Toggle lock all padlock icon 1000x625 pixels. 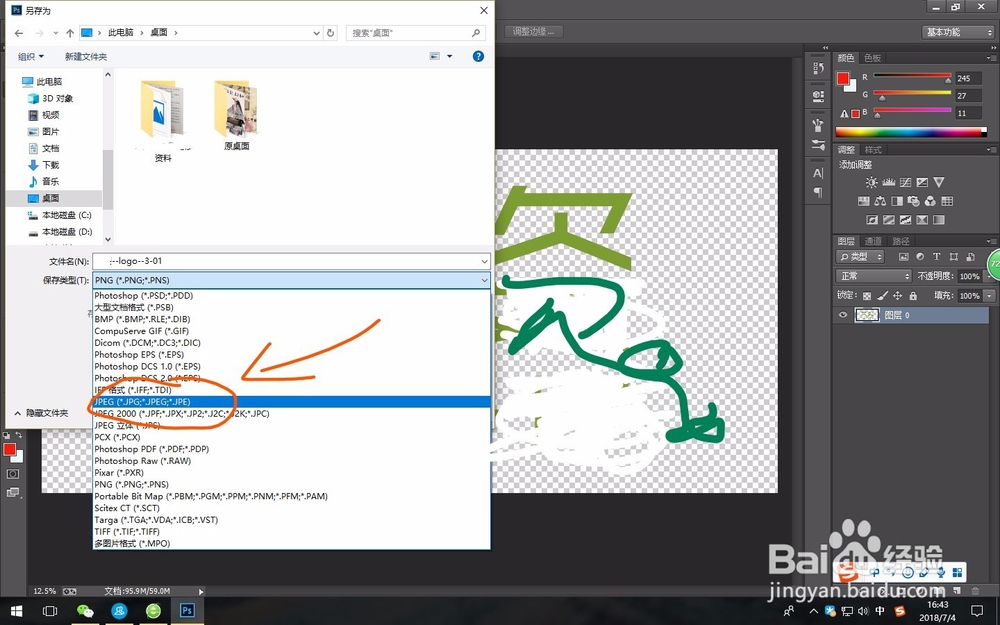pos(913,296)
